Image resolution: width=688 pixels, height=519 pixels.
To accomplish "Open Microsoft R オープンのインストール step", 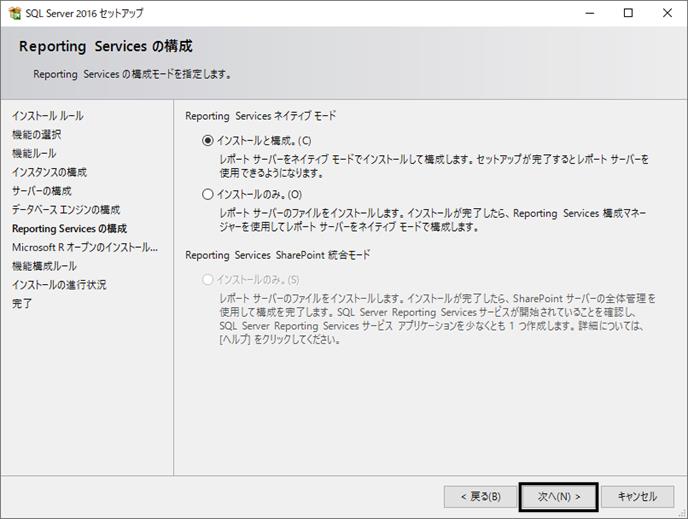I will (x=85, y=247).
